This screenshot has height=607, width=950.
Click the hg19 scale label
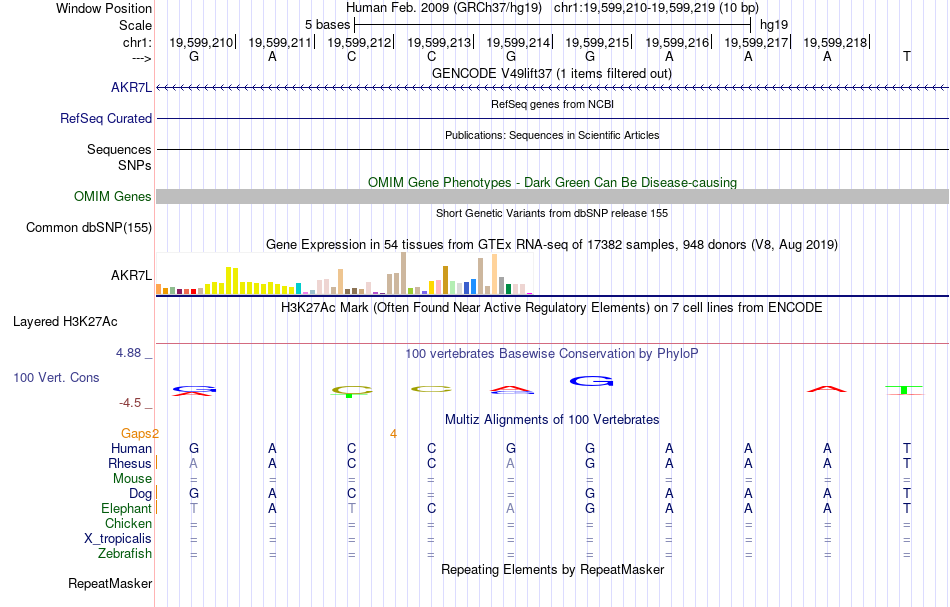click(x=774, y=25)
